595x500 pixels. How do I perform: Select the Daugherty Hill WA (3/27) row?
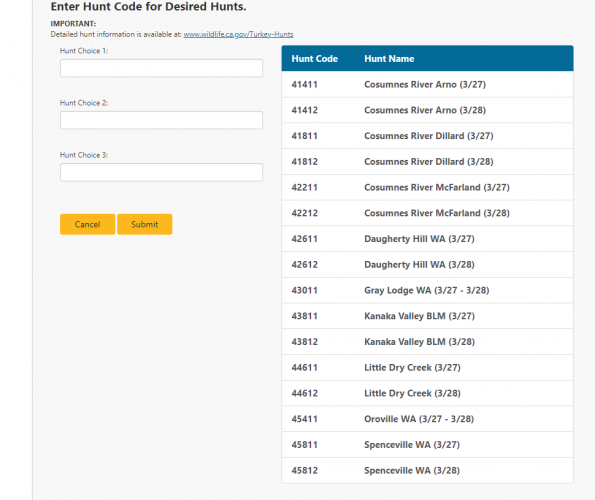(427, 239)
